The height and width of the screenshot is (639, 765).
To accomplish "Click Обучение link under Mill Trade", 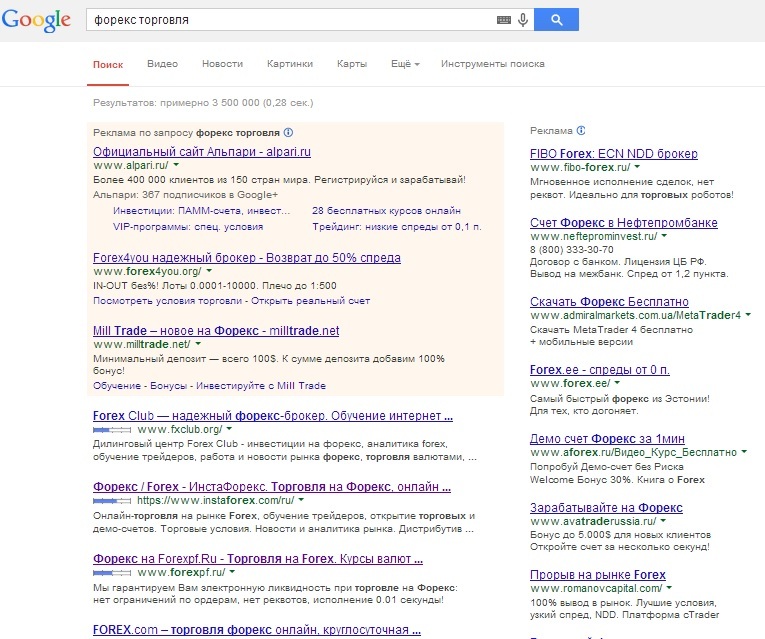I will (x=117, y=386).
